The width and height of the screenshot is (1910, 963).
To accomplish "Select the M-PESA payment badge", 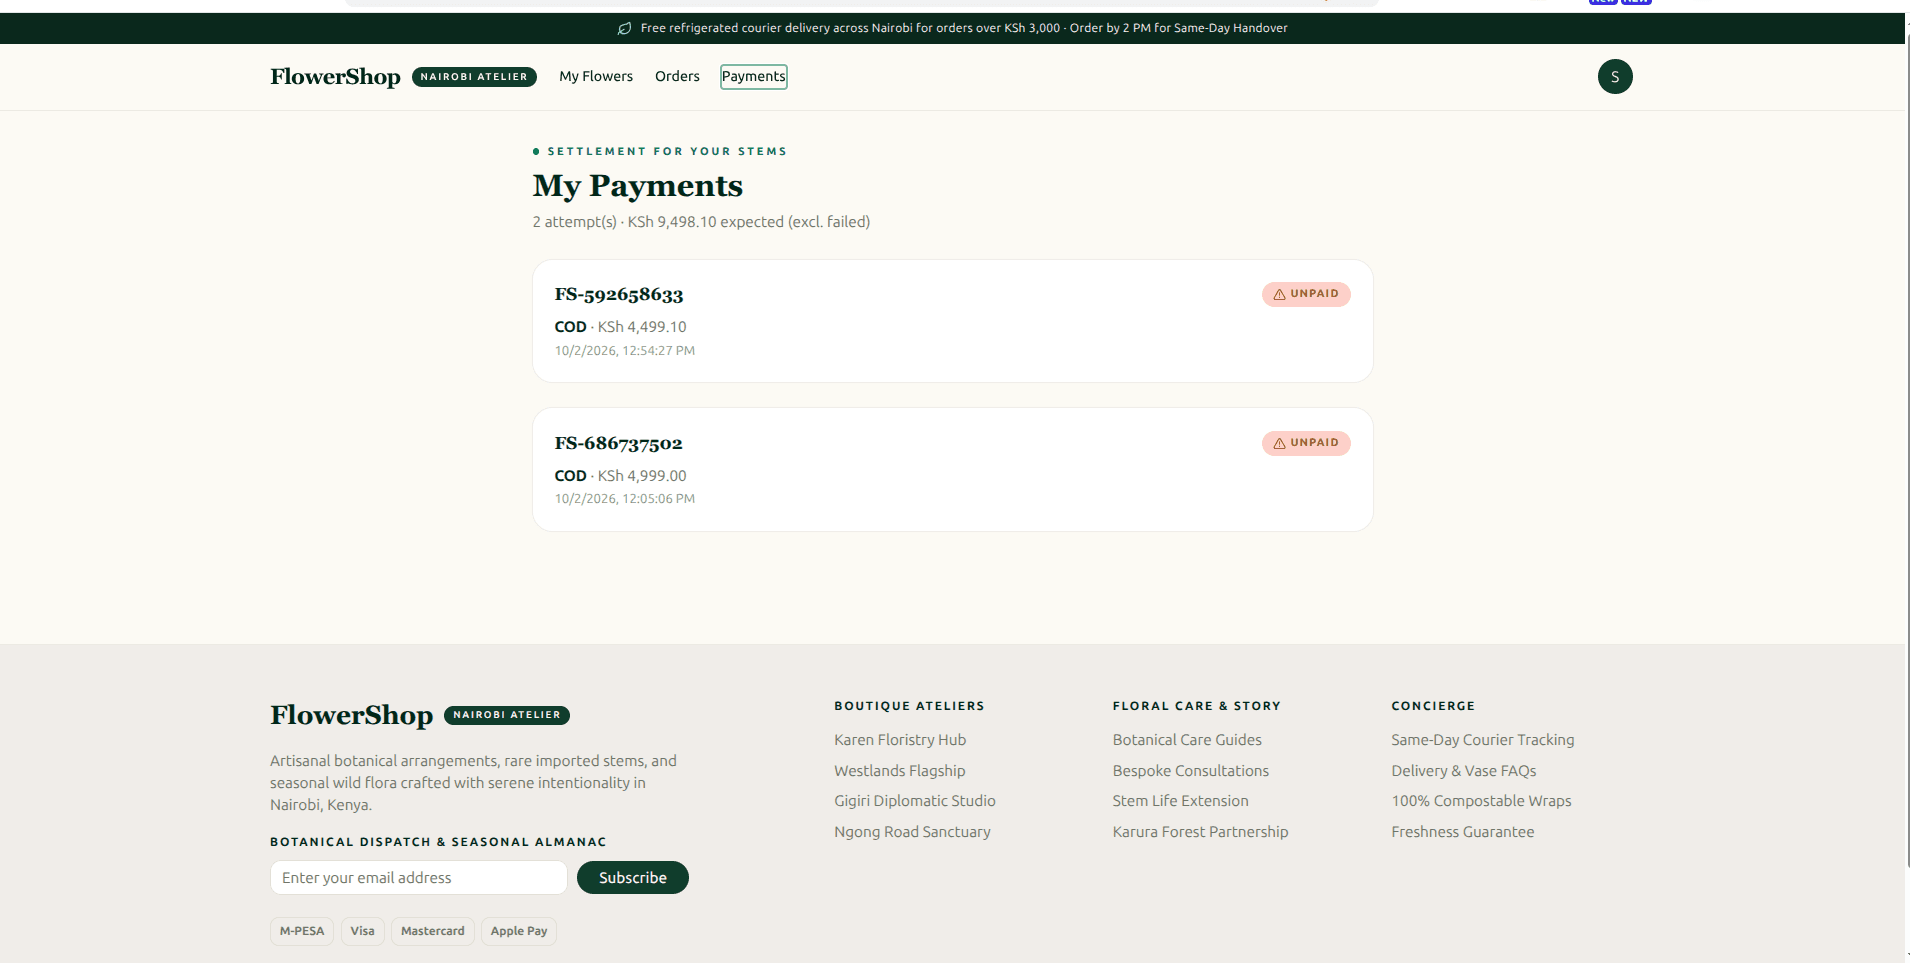I will click(302, 931).
